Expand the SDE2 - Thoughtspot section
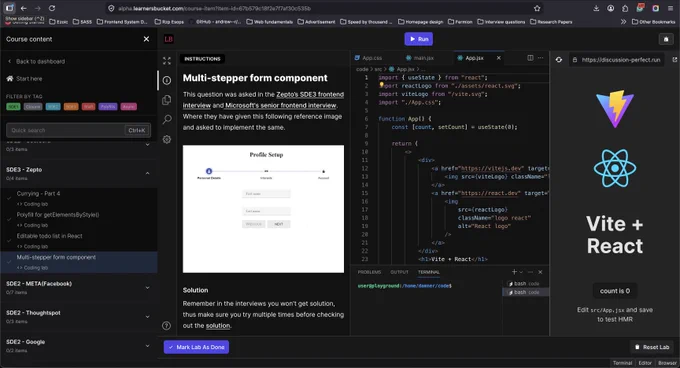The image size is (680, 368). (147, 316)
